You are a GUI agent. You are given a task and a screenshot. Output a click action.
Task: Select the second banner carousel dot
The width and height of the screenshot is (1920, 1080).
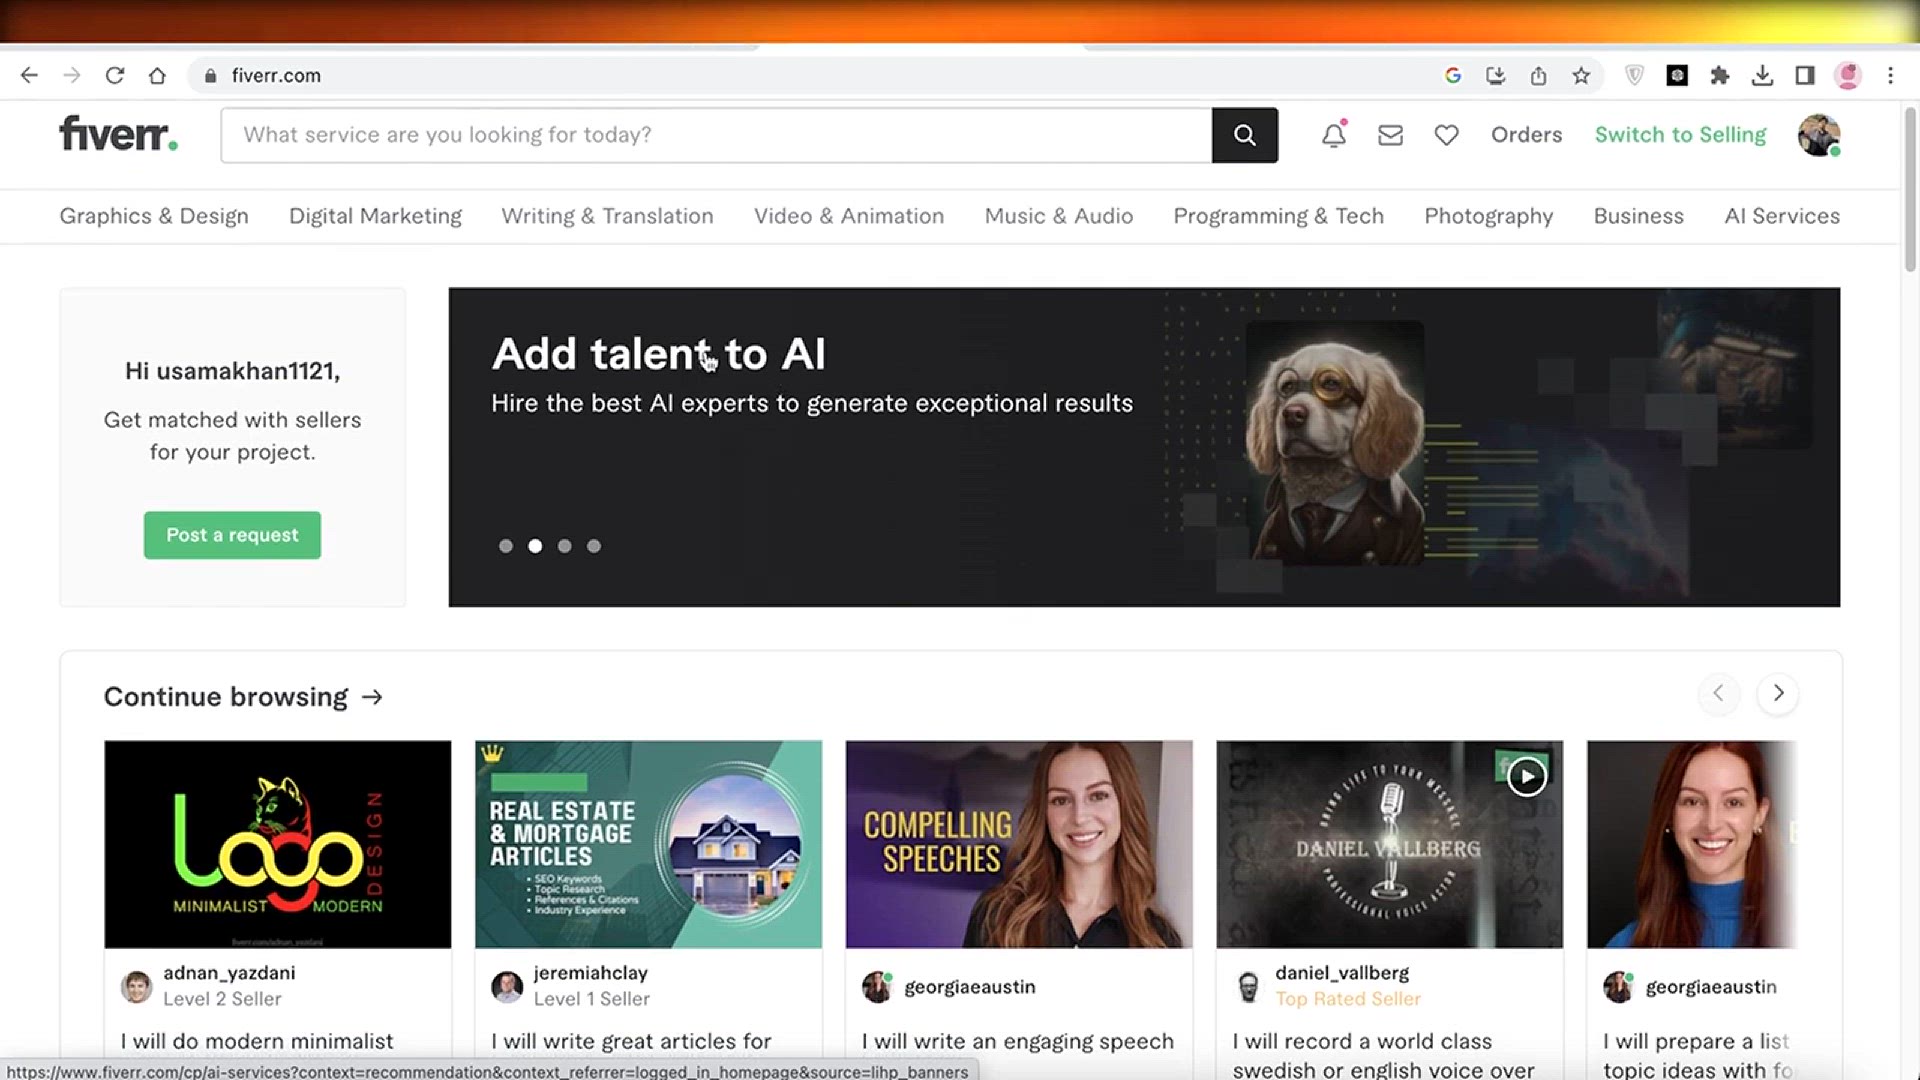click(x=535, y=546)
